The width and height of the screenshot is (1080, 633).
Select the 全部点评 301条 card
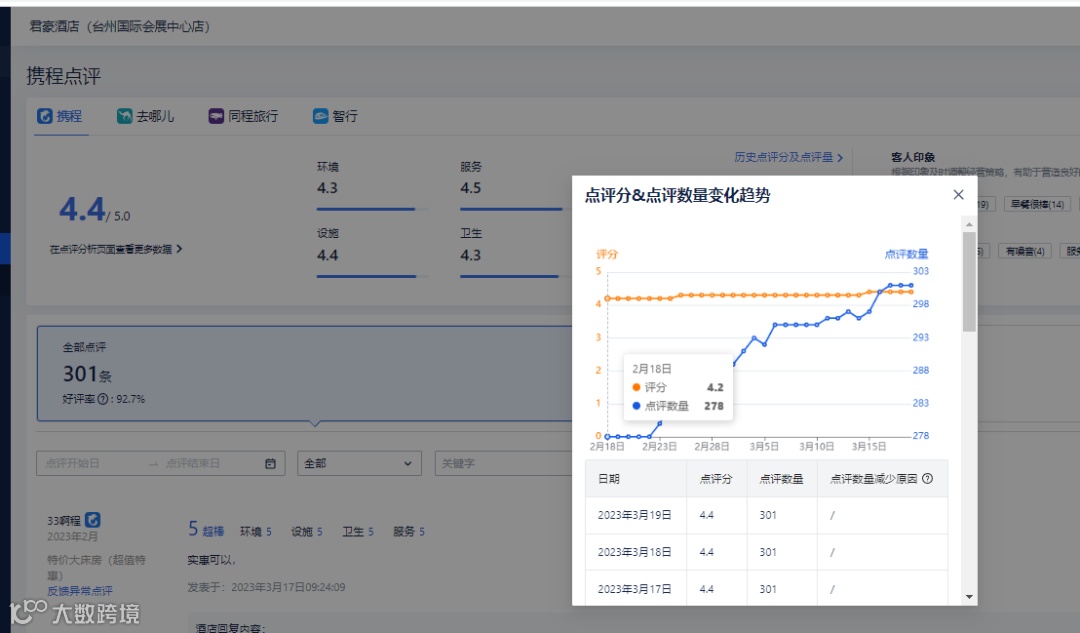[305, 373]
